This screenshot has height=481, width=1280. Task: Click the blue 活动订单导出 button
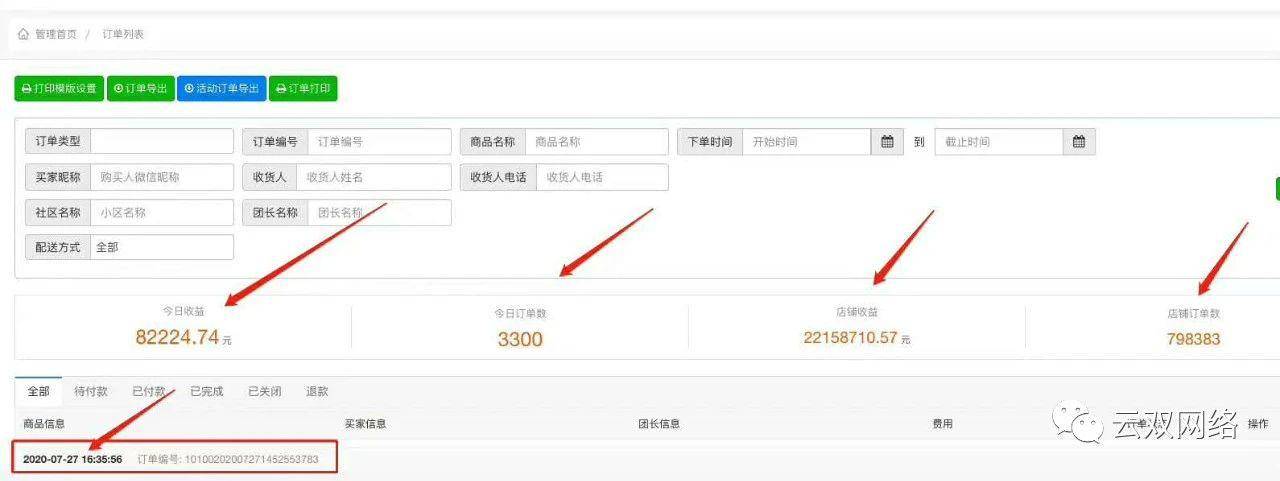coord(222,88)
